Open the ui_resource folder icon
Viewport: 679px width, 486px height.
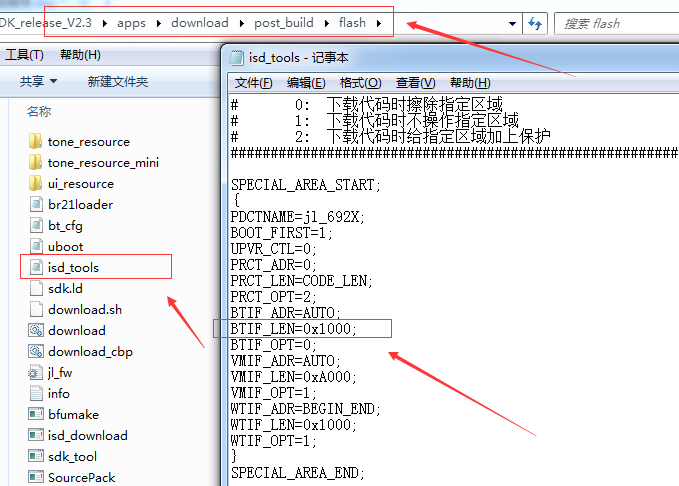36,183
